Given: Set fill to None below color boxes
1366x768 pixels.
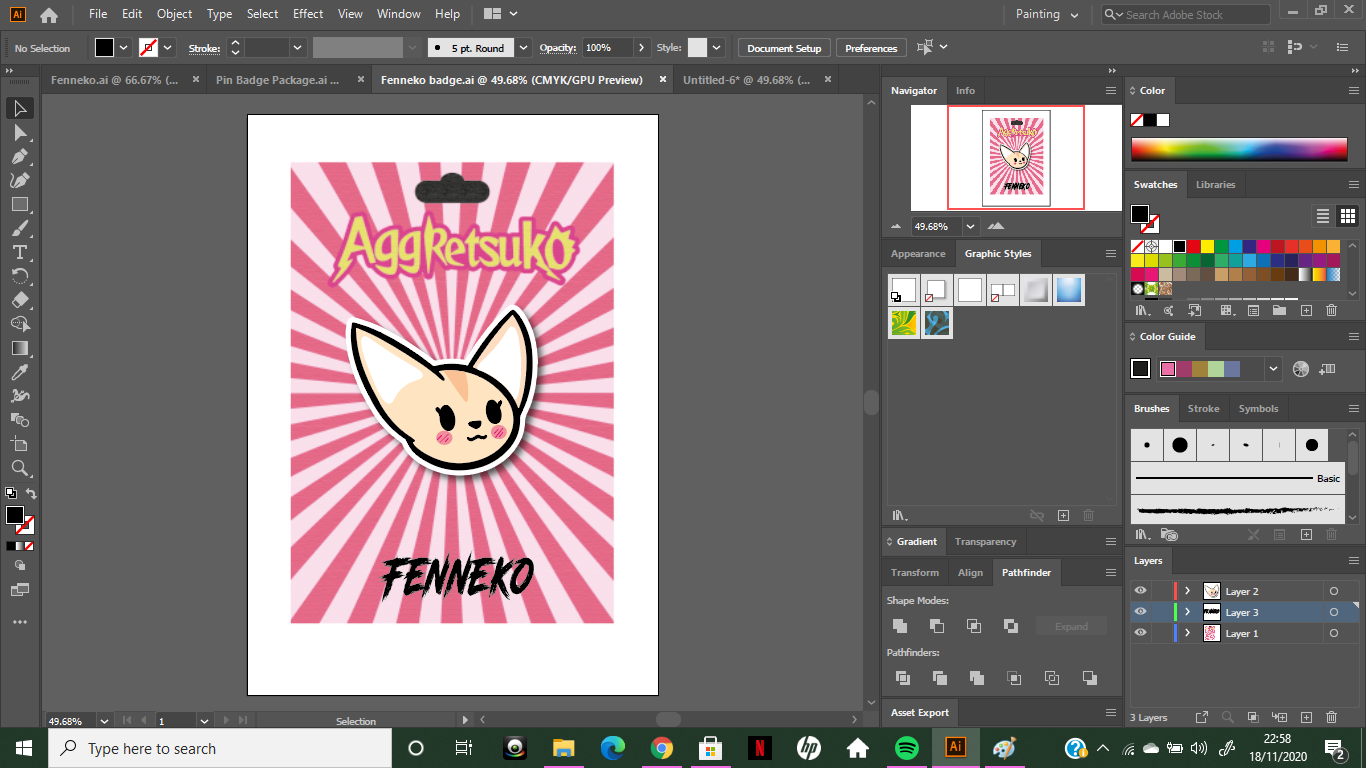Looking at the screenshot, I should point(30,546).
